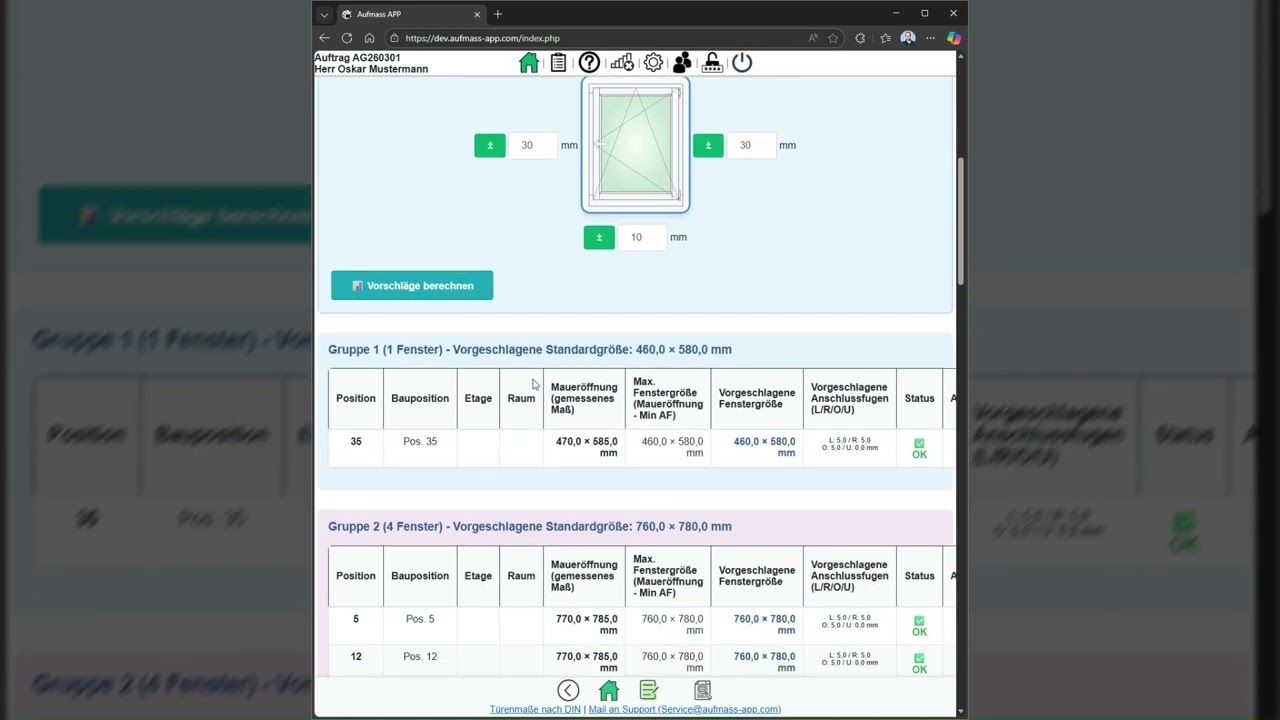Viewport: 1280px width, 720px height.
Task: Click position number 35 cell
Action: pyautogui.click(x=356, y=447)
